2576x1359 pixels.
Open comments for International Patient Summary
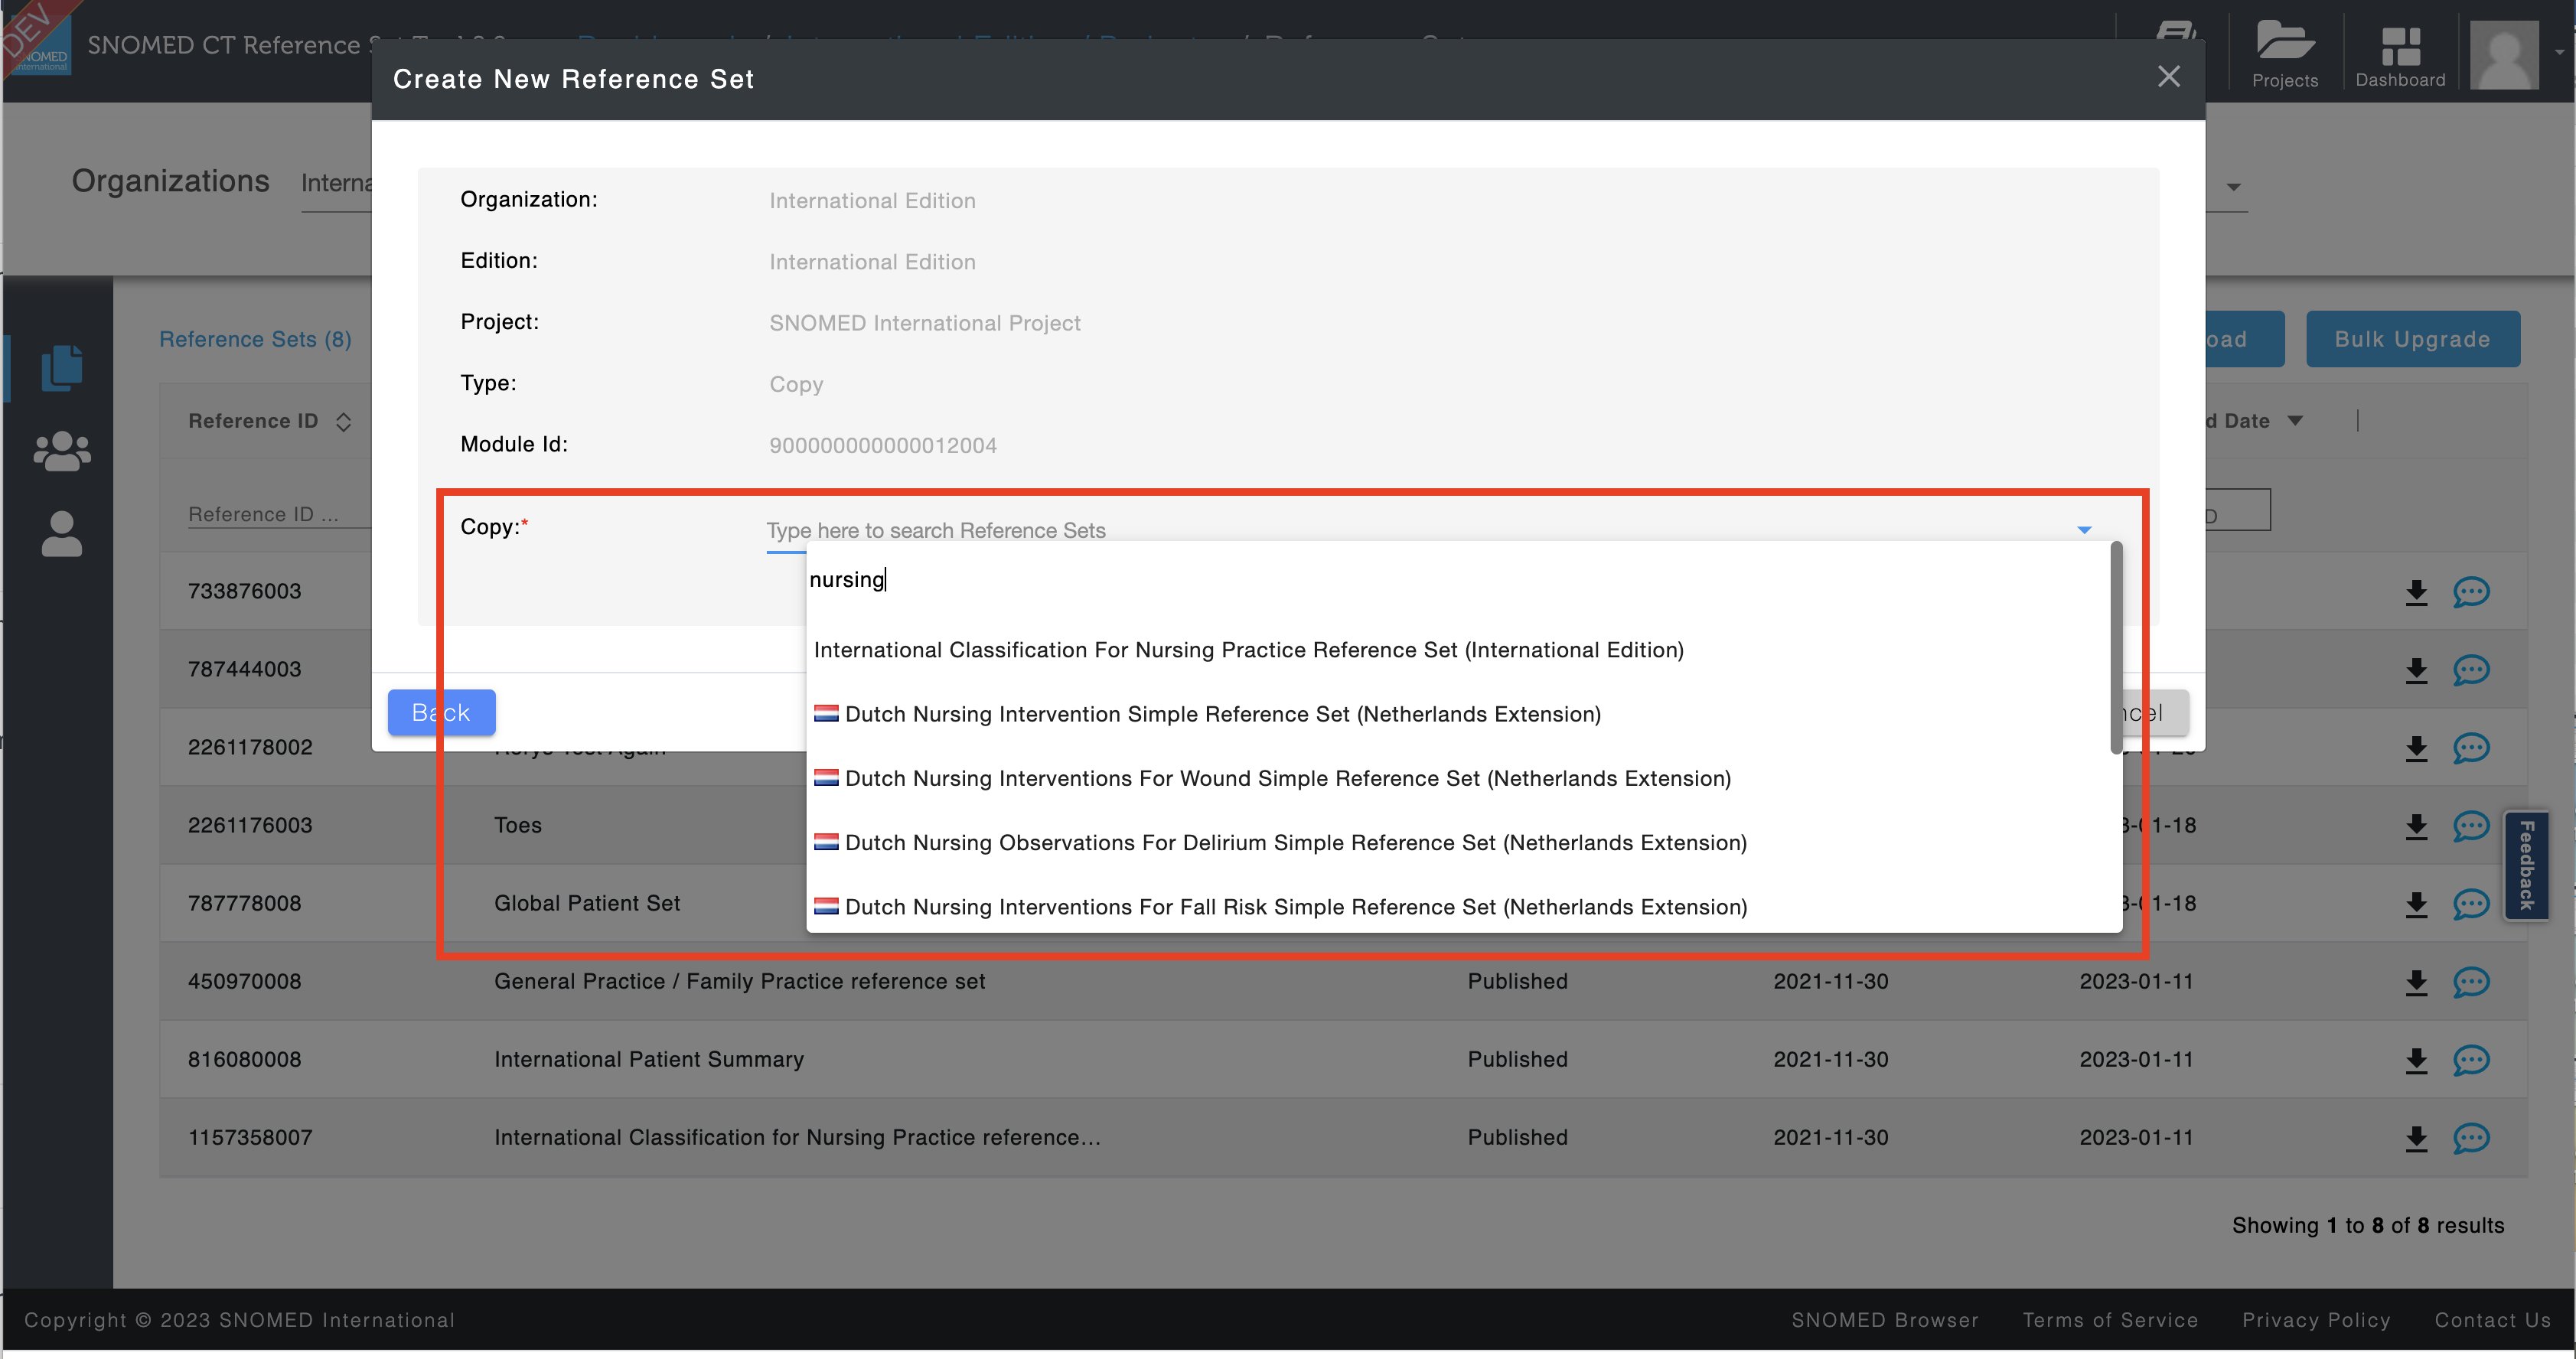(x=2471, y=1060)
